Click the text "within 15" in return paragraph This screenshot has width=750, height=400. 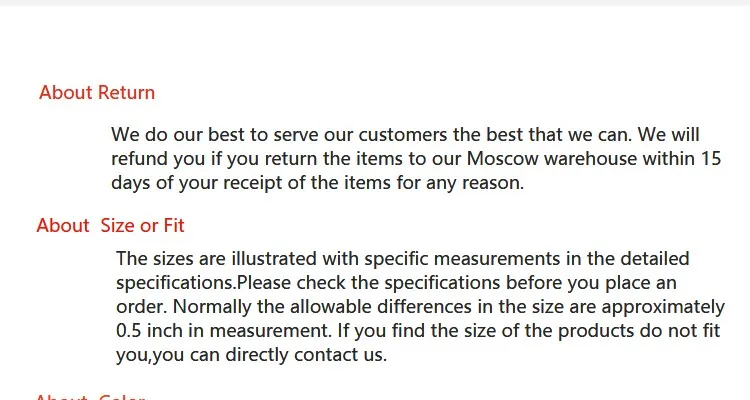[x=682, y=158]
